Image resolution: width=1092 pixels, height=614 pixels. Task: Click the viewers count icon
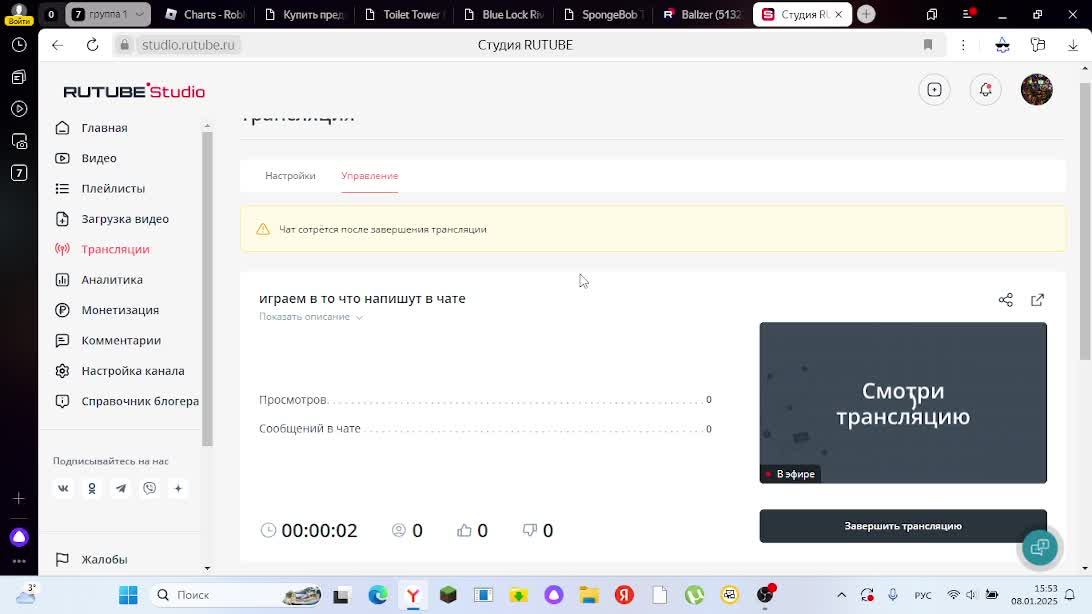tap(398, 530)
